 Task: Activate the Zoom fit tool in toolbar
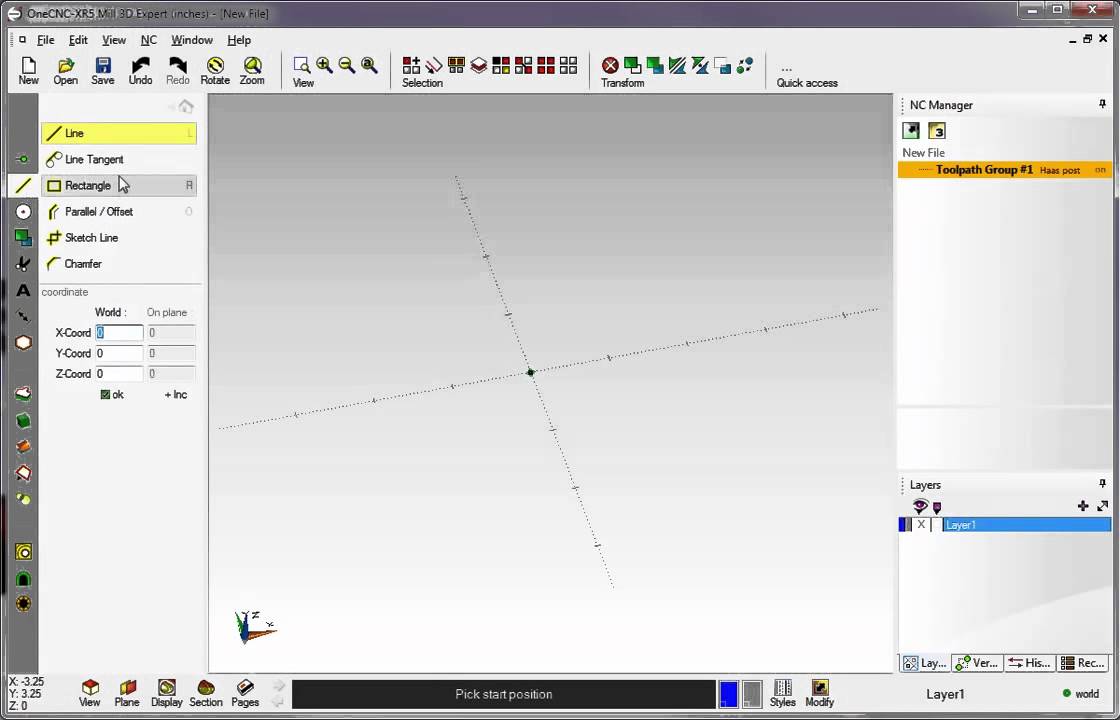click(x=252, y=71)
